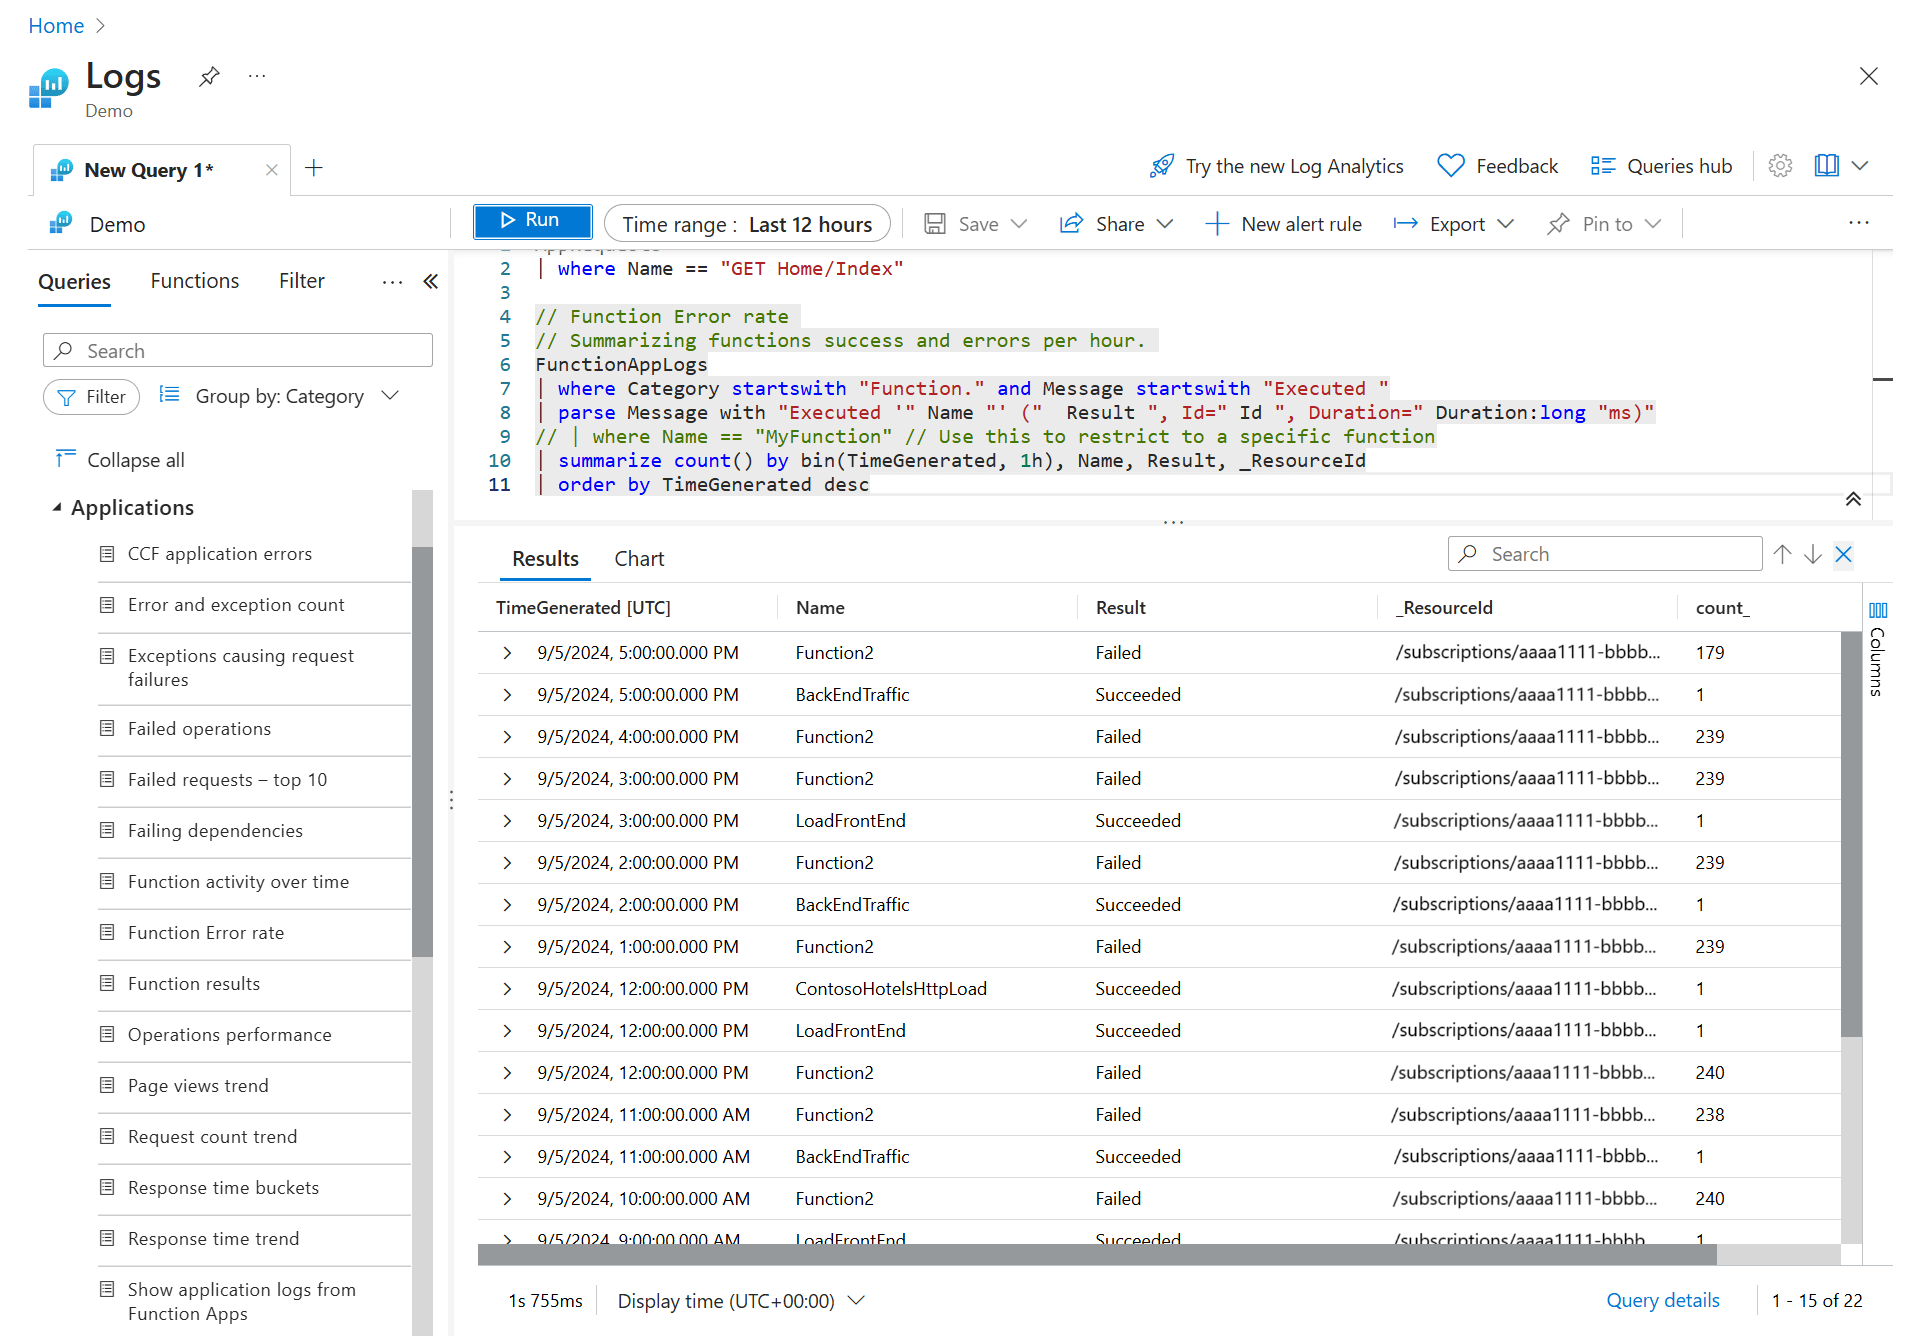Screen dimensions: 1920x1336
Task: Expand the first Function2 result row
Action: (507, 652)
